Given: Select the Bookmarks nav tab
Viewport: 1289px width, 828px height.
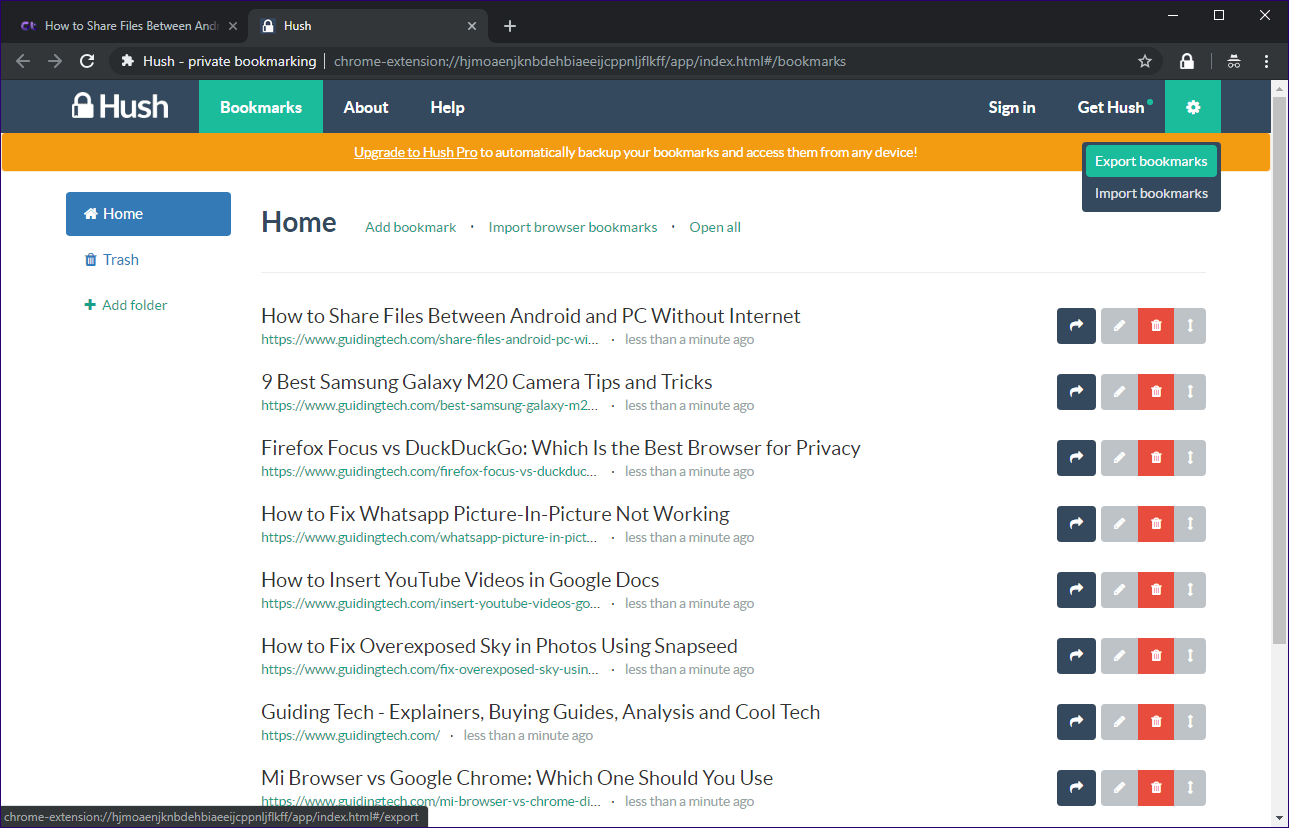Looking at the screenshot, I should pyautogui.click(x=261, y=107).
